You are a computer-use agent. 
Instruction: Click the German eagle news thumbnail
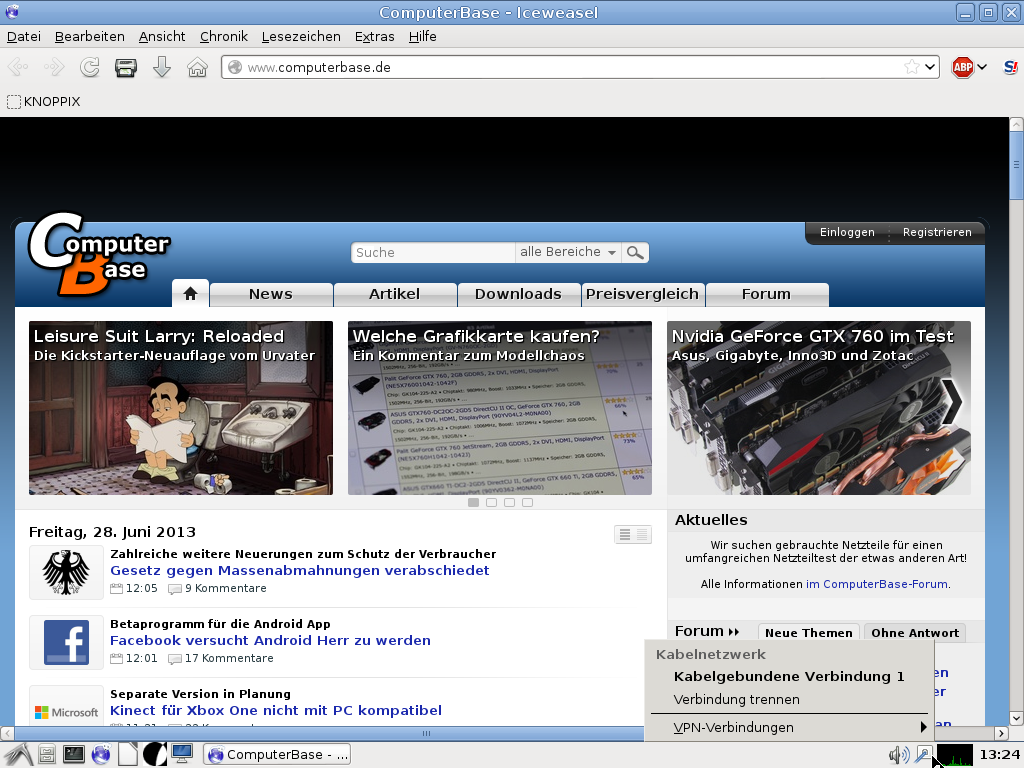tap(66, 572)
